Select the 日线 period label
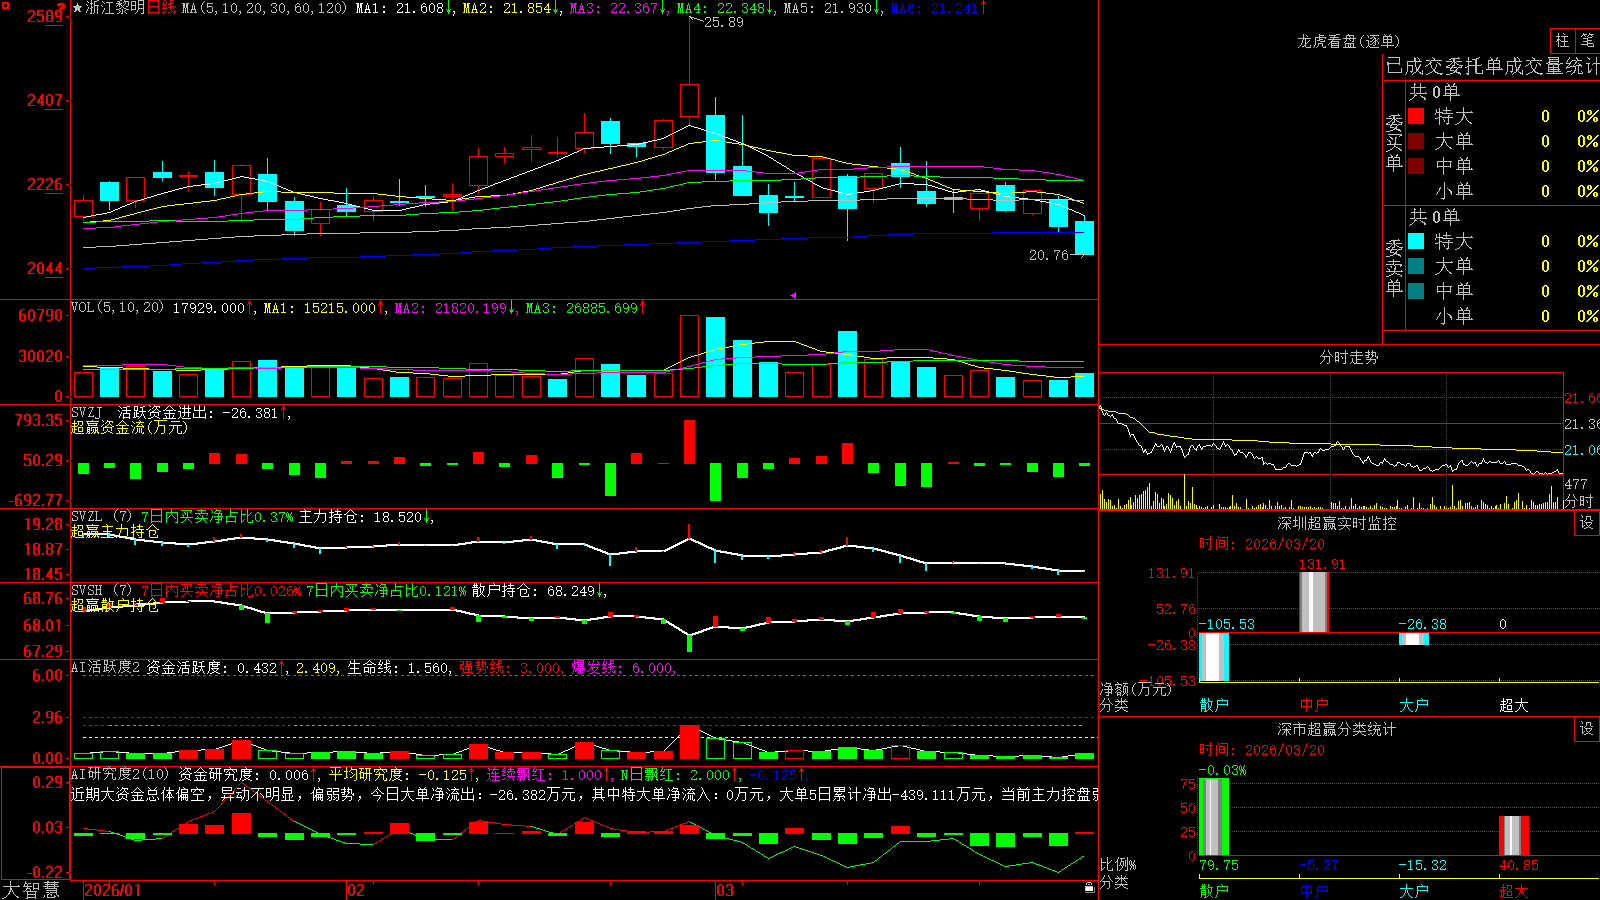Viewport: 1600px width, 900px height. (162, 8)
